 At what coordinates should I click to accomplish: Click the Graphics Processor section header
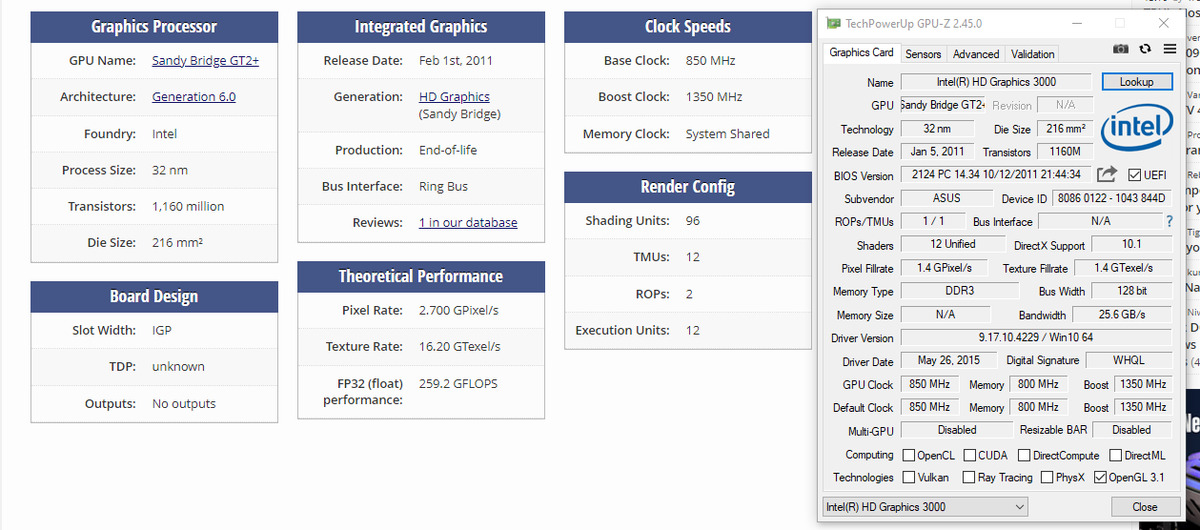[x=154, y=27]
